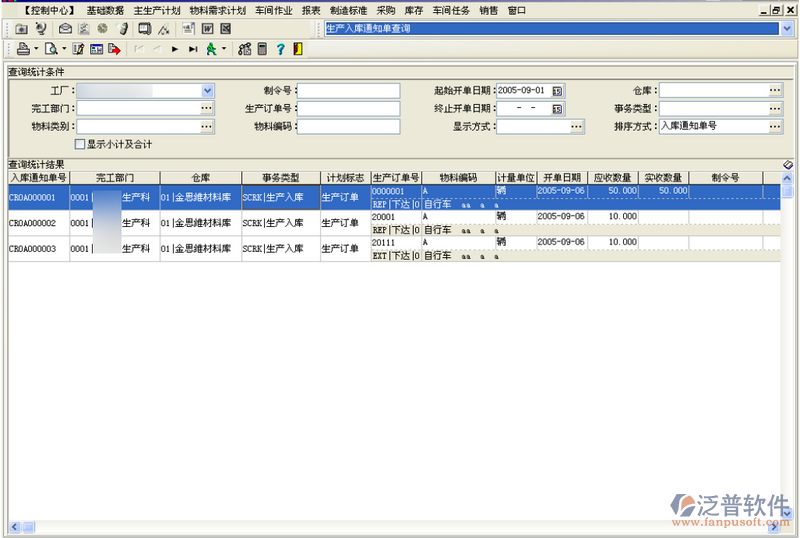Go to the last record arrow
800x538 pixels.
tap(192, 48)
